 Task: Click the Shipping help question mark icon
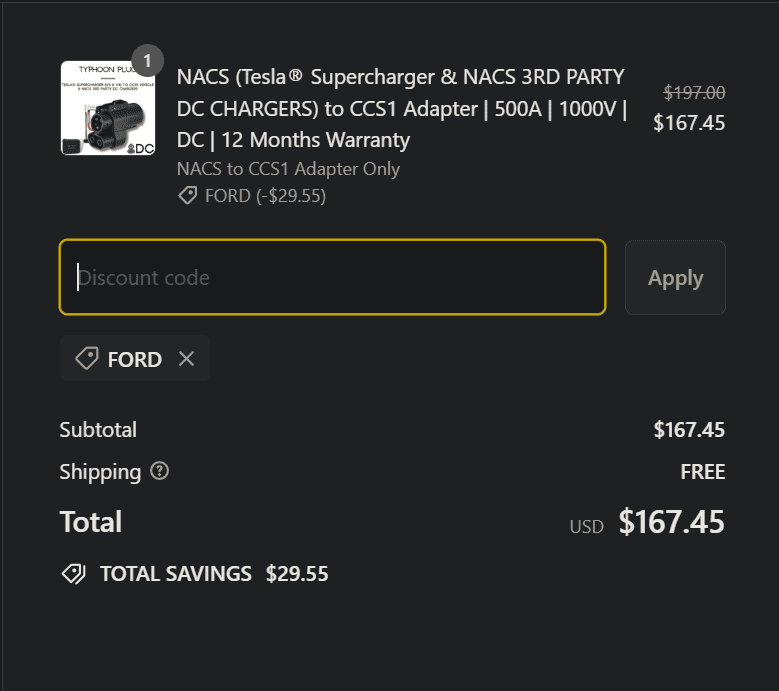pyautogui.click(x=160, y=471)
